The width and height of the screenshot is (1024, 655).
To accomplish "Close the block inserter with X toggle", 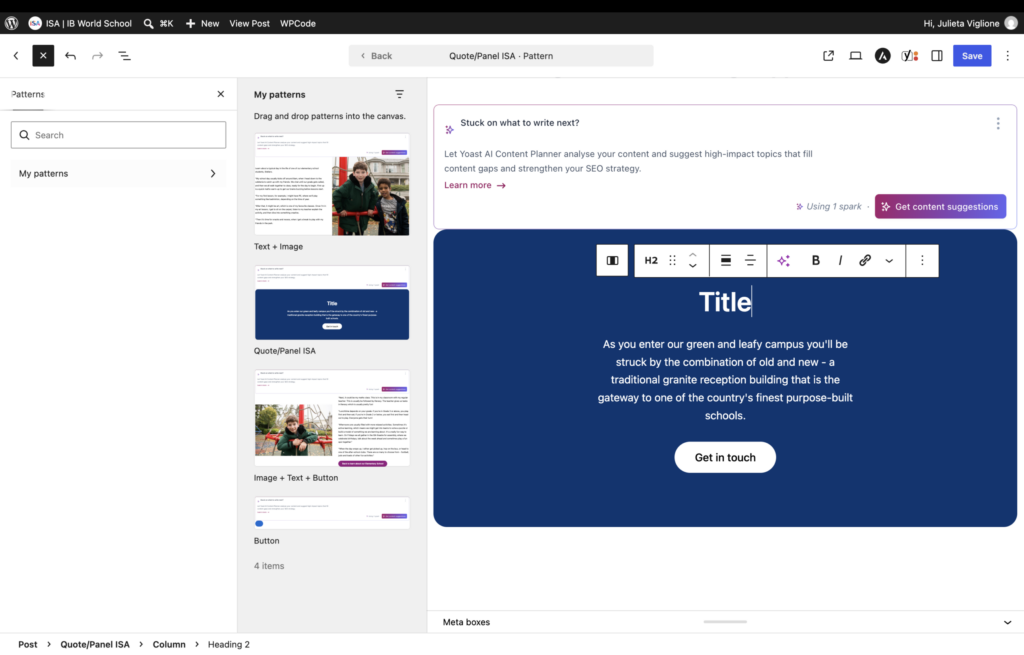I will pos(43,56).
